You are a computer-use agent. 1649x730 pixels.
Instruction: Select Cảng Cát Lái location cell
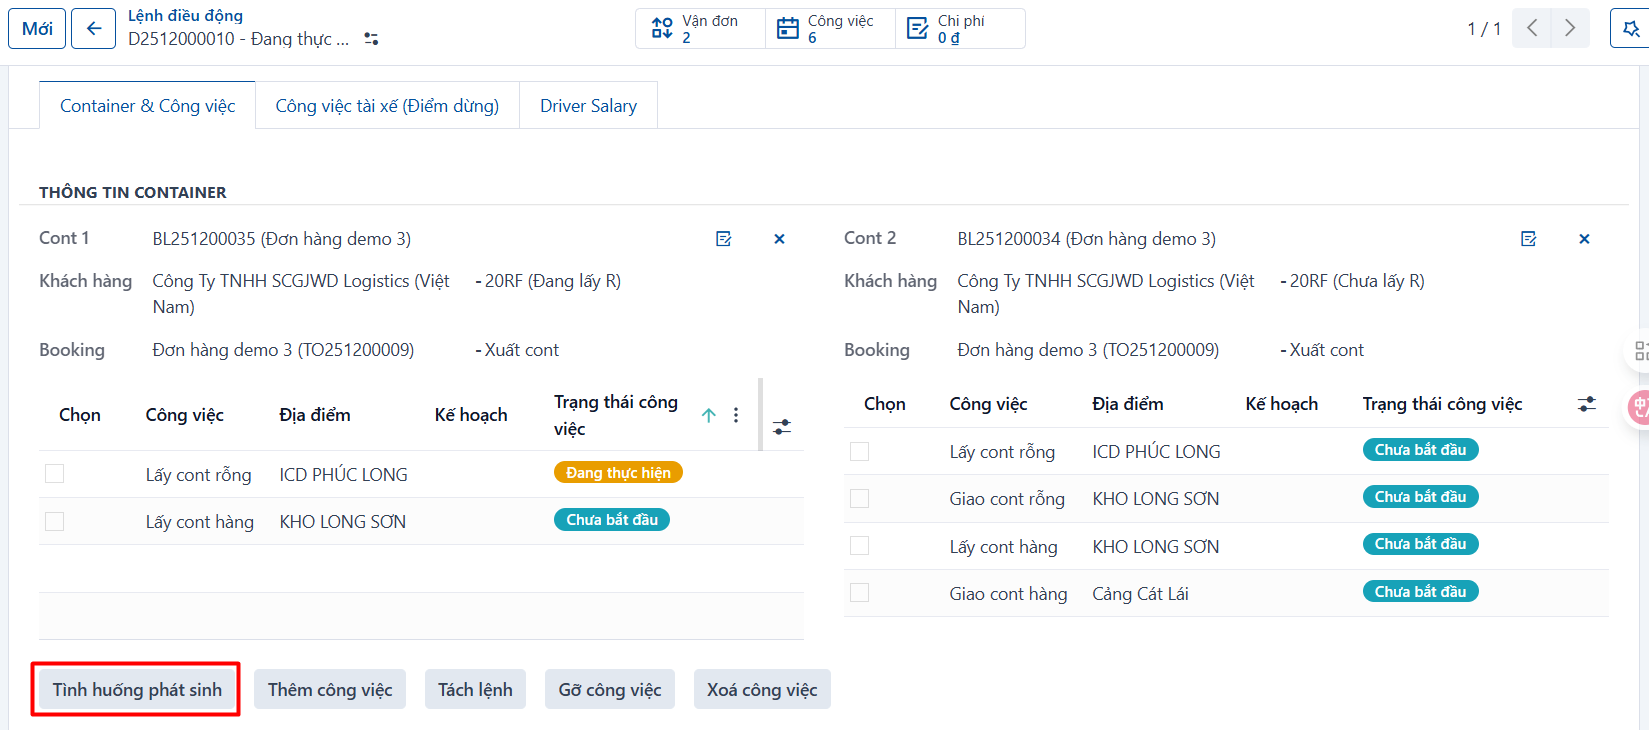[1140, 594]
